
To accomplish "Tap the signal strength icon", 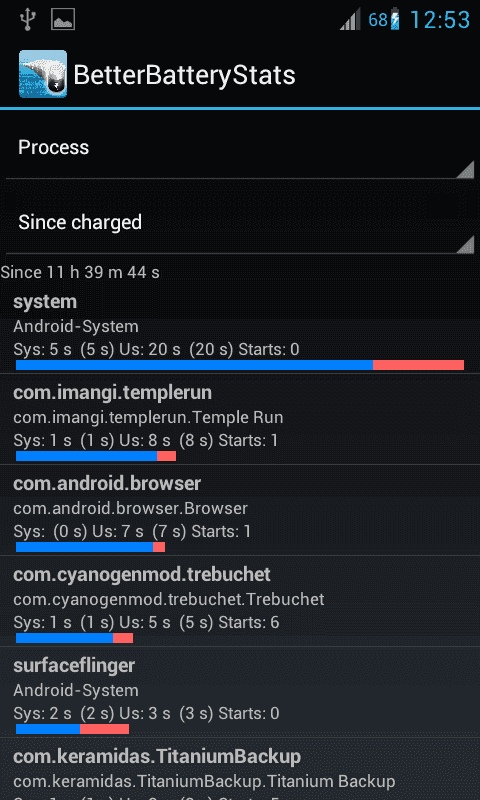I will (350, 20).
